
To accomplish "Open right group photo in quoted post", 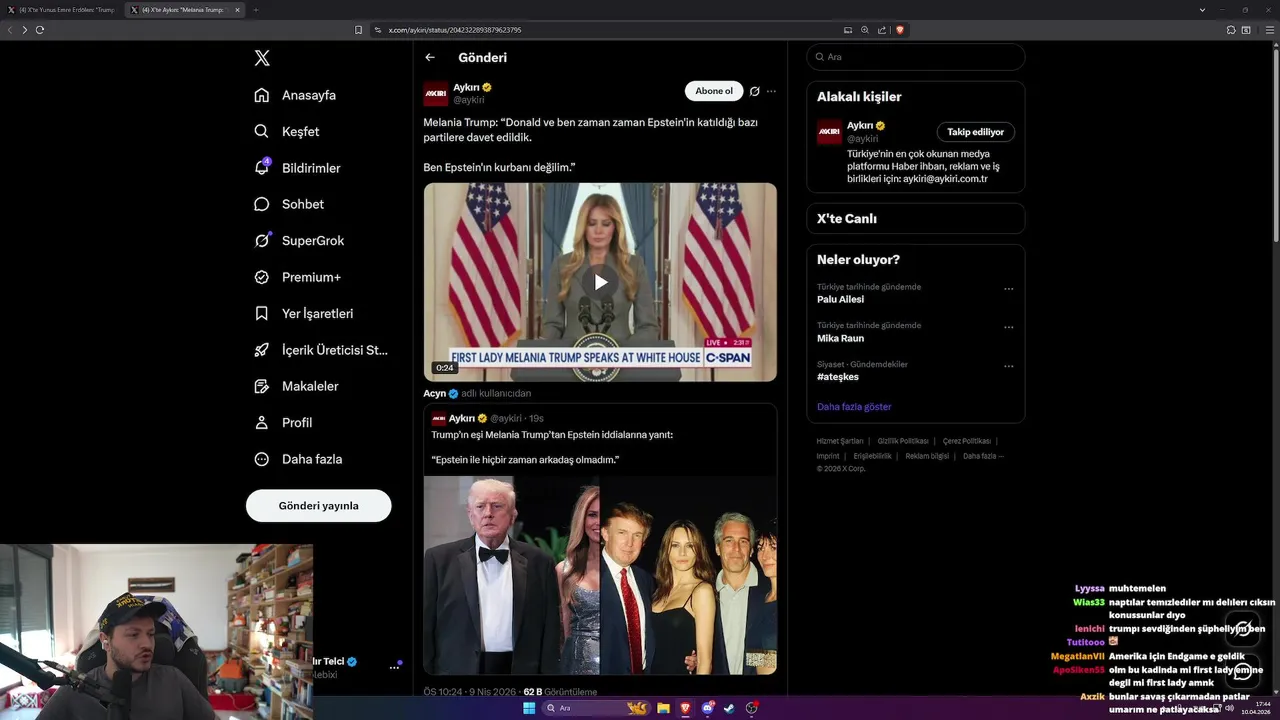I will tap(689, 575).
